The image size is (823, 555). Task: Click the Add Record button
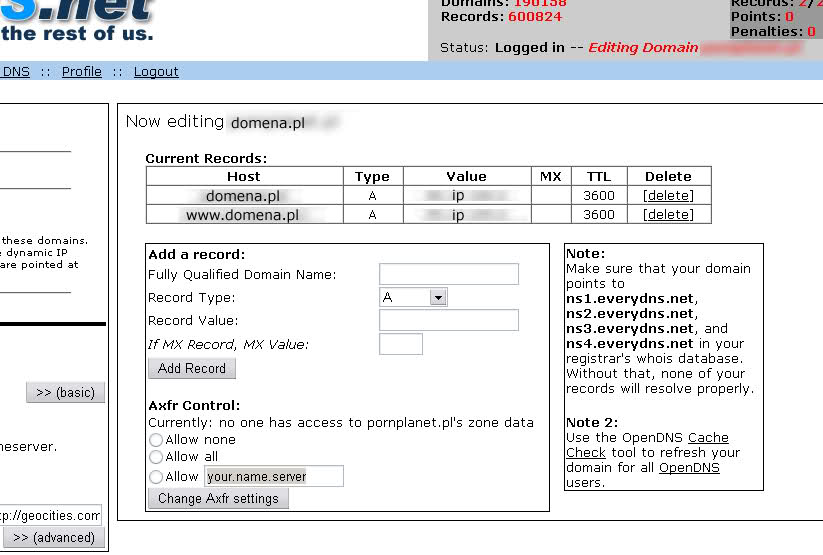[192, 368]
